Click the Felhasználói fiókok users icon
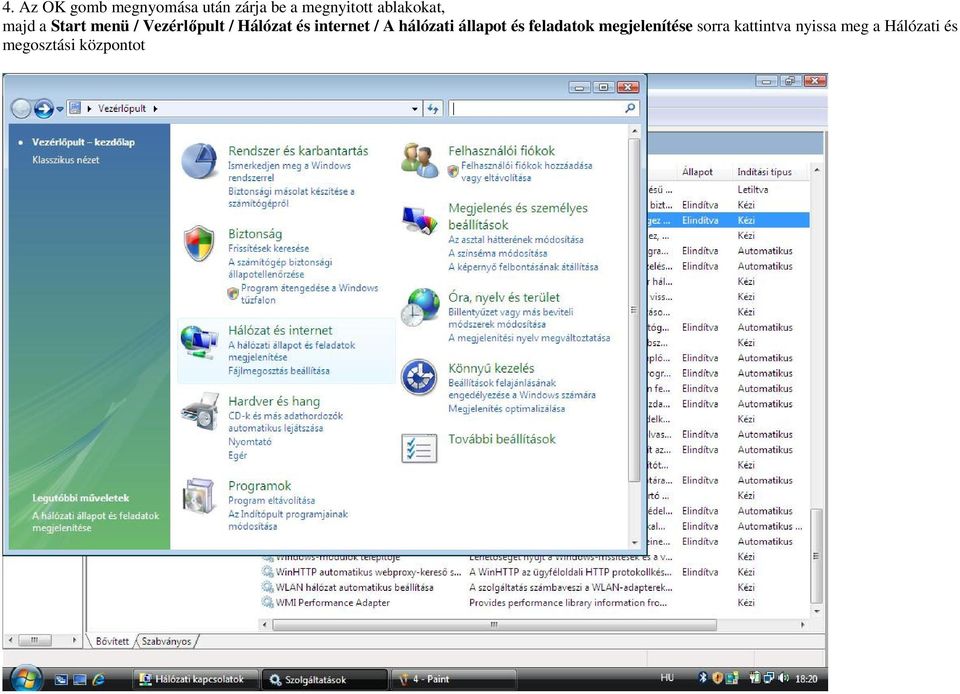This screenshot has width=960, height=694. tap(419, 160)
